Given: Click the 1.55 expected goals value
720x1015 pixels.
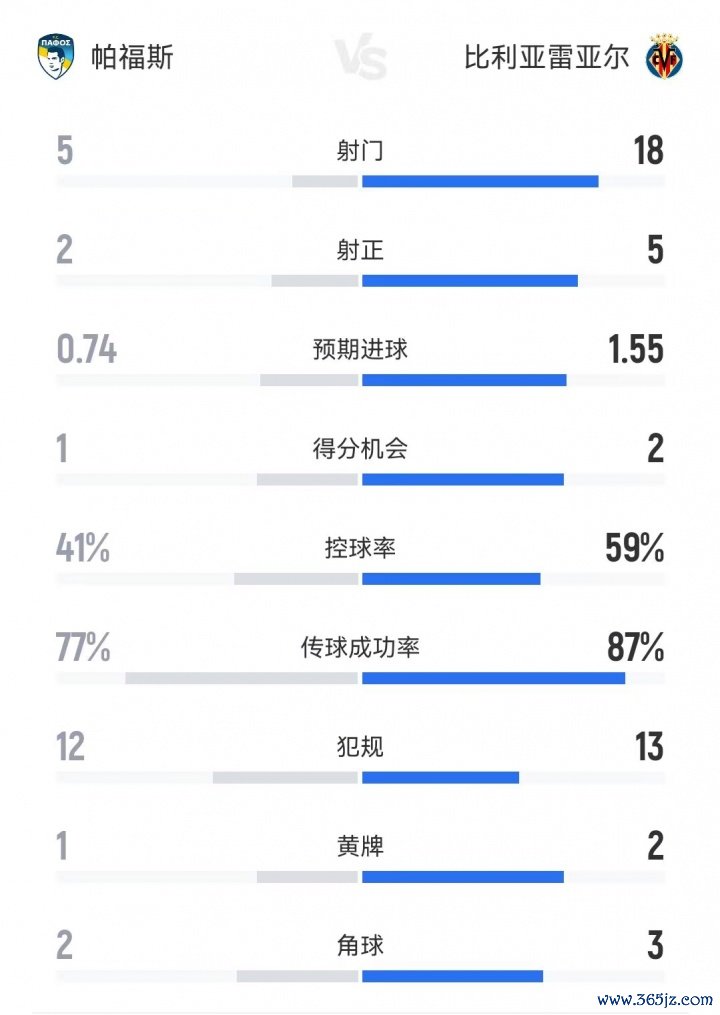Looking at the screenshot, I should (635, 350).
